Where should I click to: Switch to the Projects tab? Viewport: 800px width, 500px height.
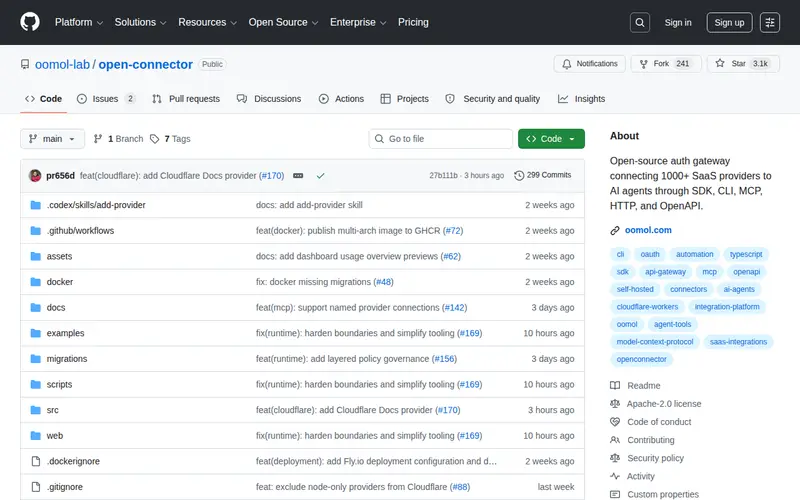[x=405, y=99]
